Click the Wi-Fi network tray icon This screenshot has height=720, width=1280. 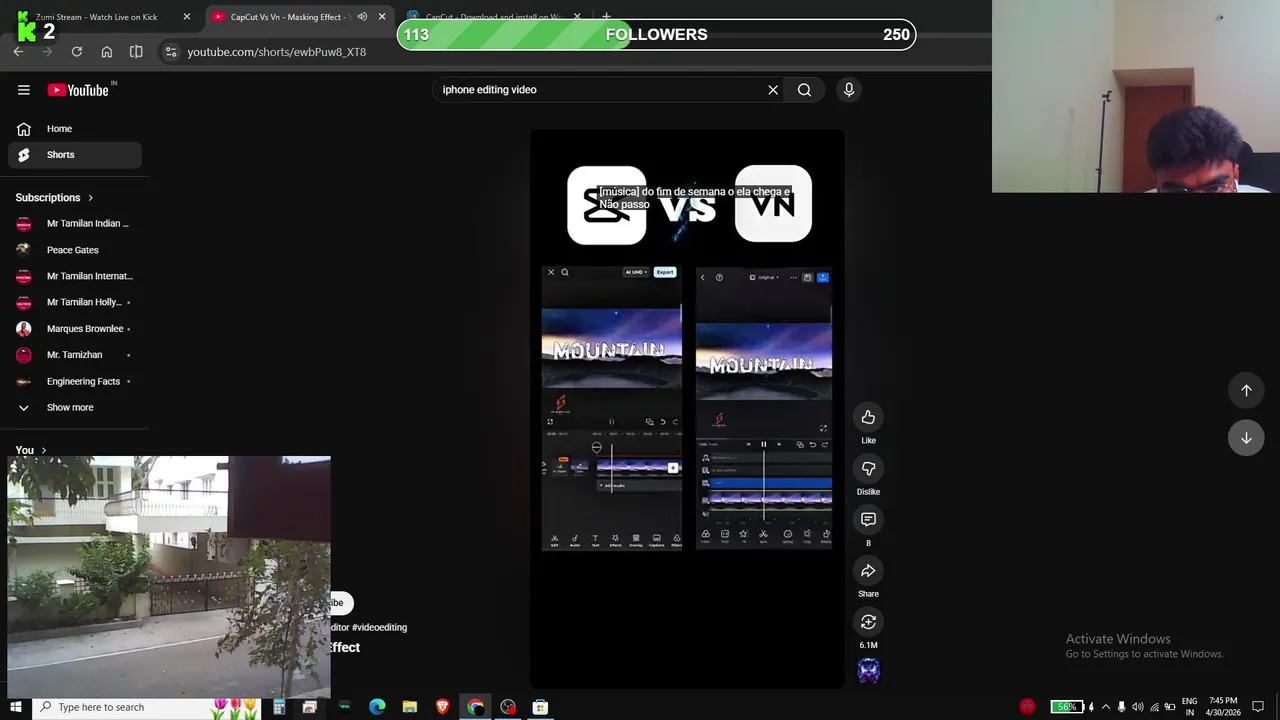click(x=1154, y=707)
